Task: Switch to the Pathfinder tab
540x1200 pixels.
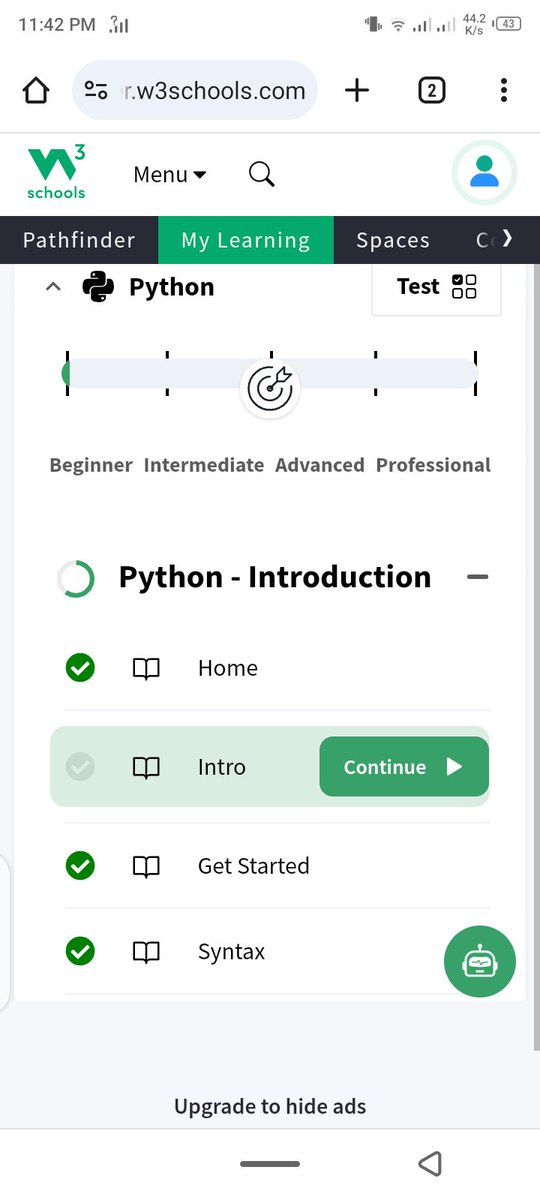Action: (79, 240)
